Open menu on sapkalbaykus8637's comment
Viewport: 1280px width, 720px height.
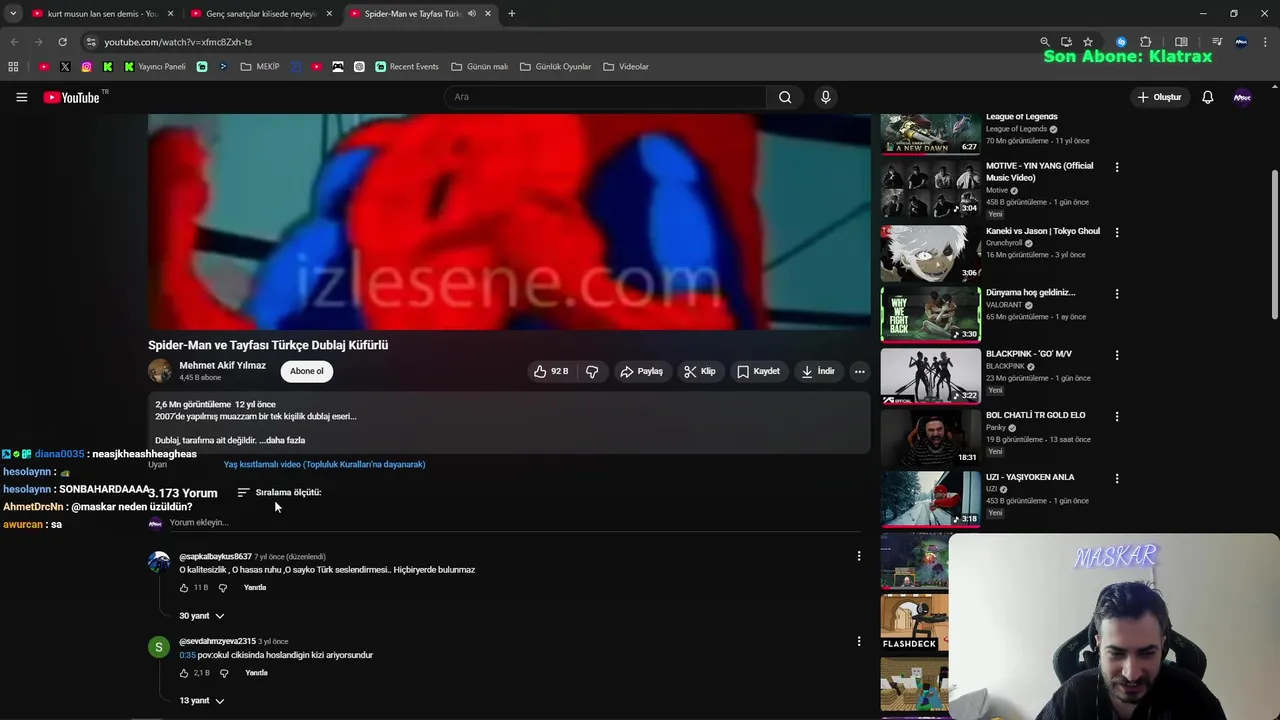point(858,556)
